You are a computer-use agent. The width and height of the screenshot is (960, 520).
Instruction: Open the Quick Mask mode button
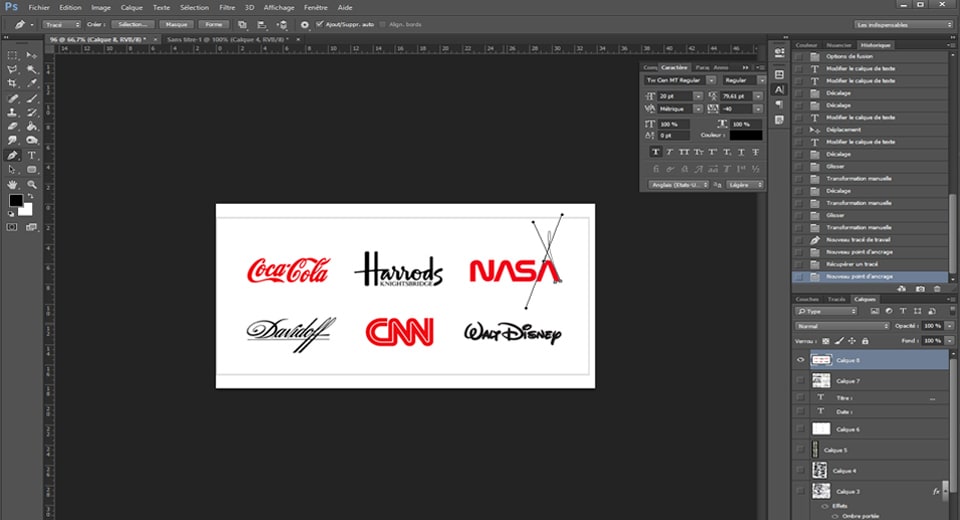tap(12, 227)
